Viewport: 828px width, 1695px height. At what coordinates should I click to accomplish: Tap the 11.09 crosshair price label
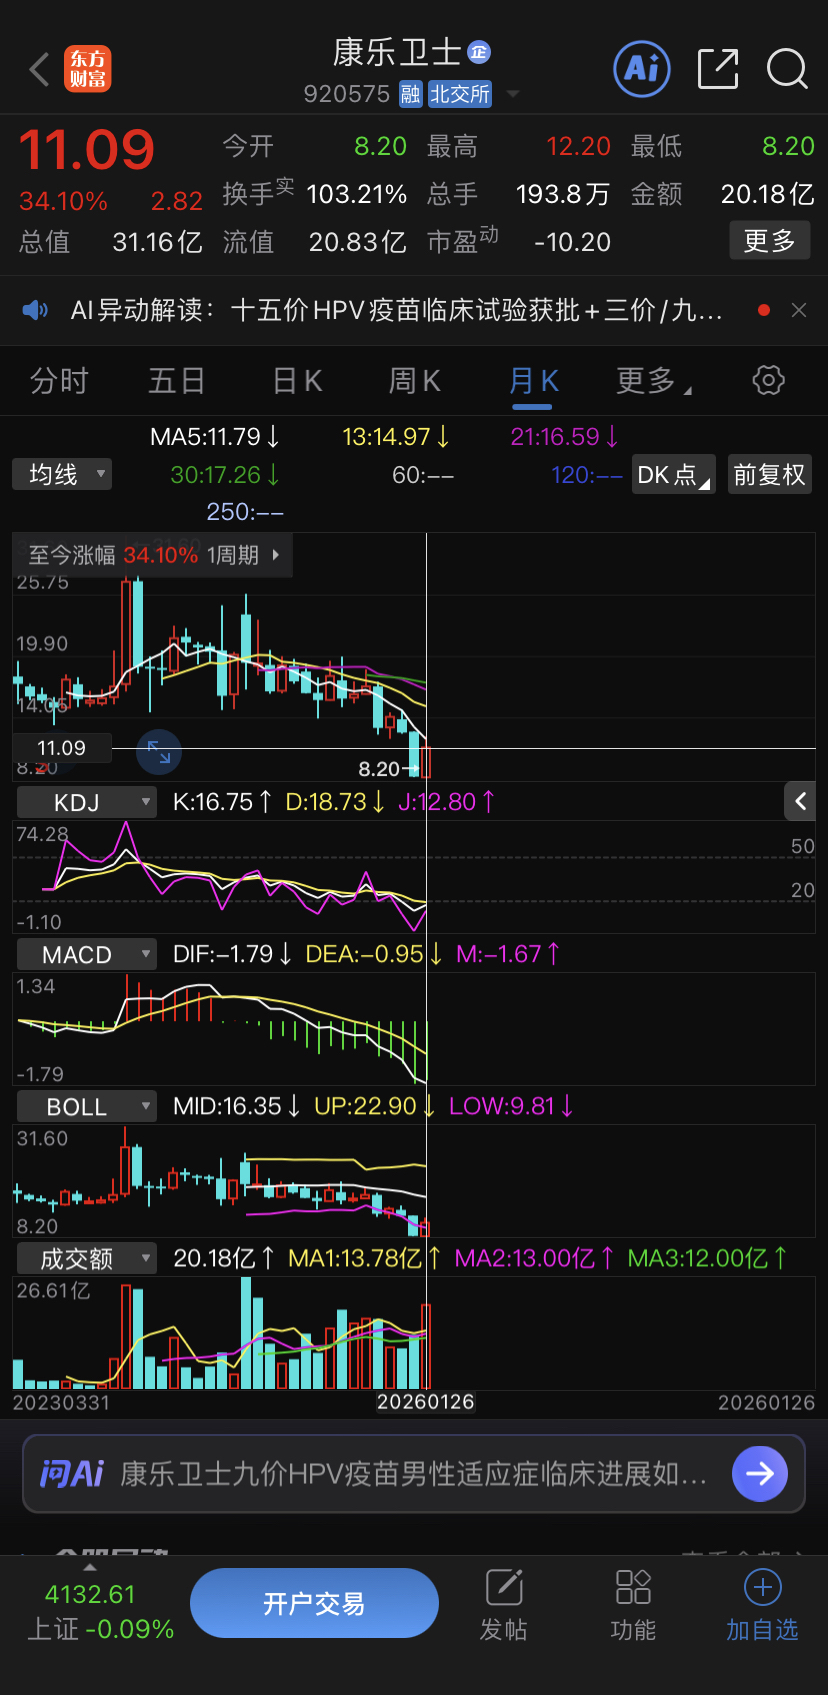pyautogui.click(x=61, y=748)
